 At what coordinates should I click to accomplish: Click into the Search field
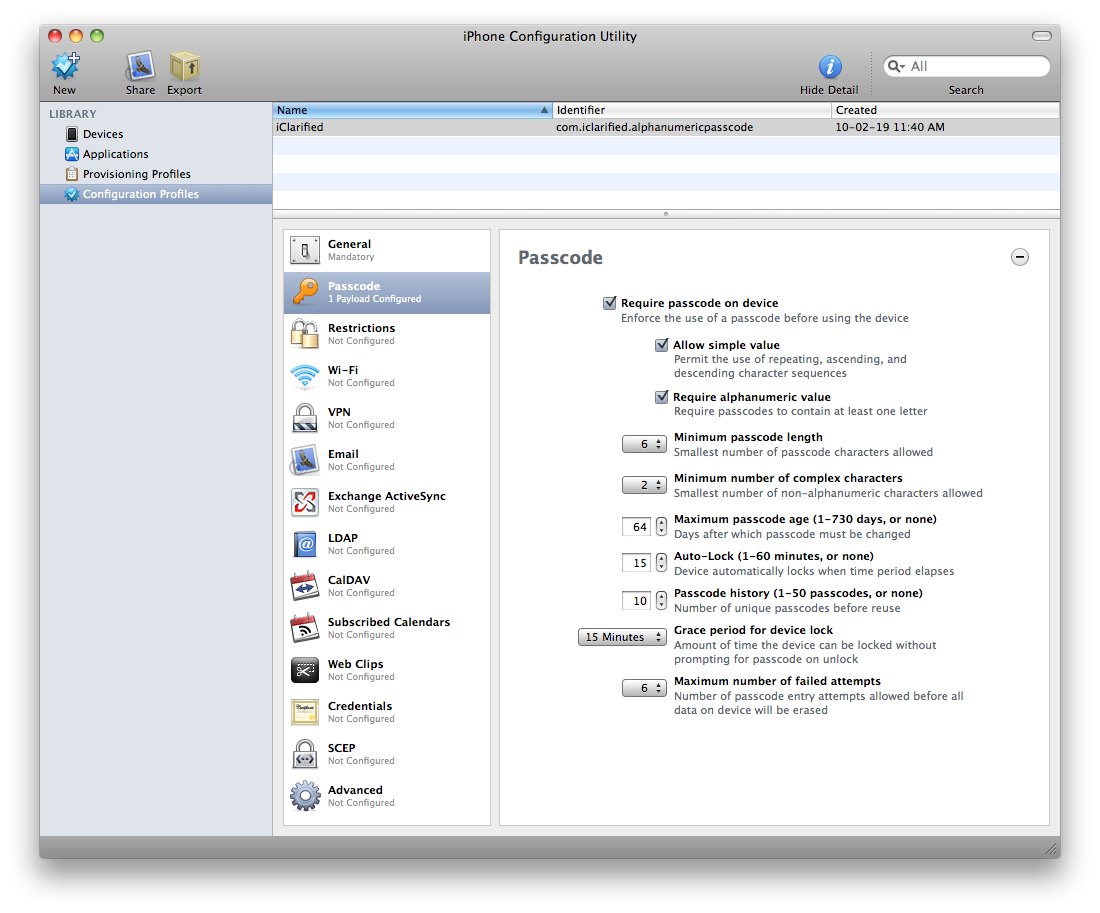975,66
